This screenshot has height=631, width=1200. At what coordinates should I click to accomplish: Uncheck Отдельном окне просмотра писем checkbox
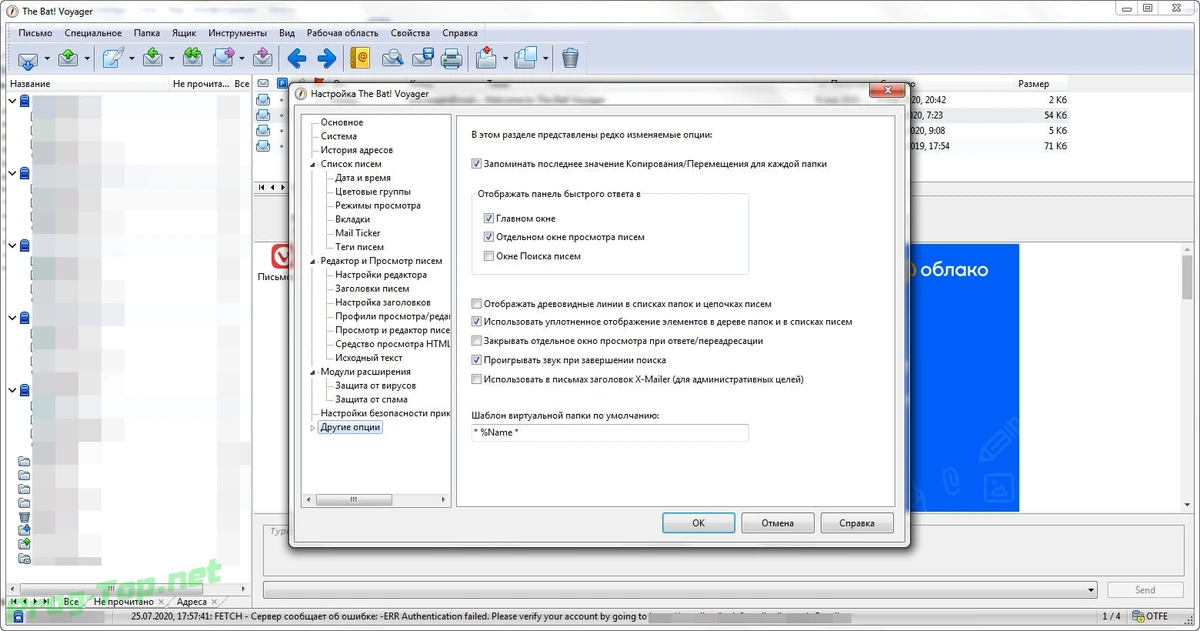click(488, 237)
